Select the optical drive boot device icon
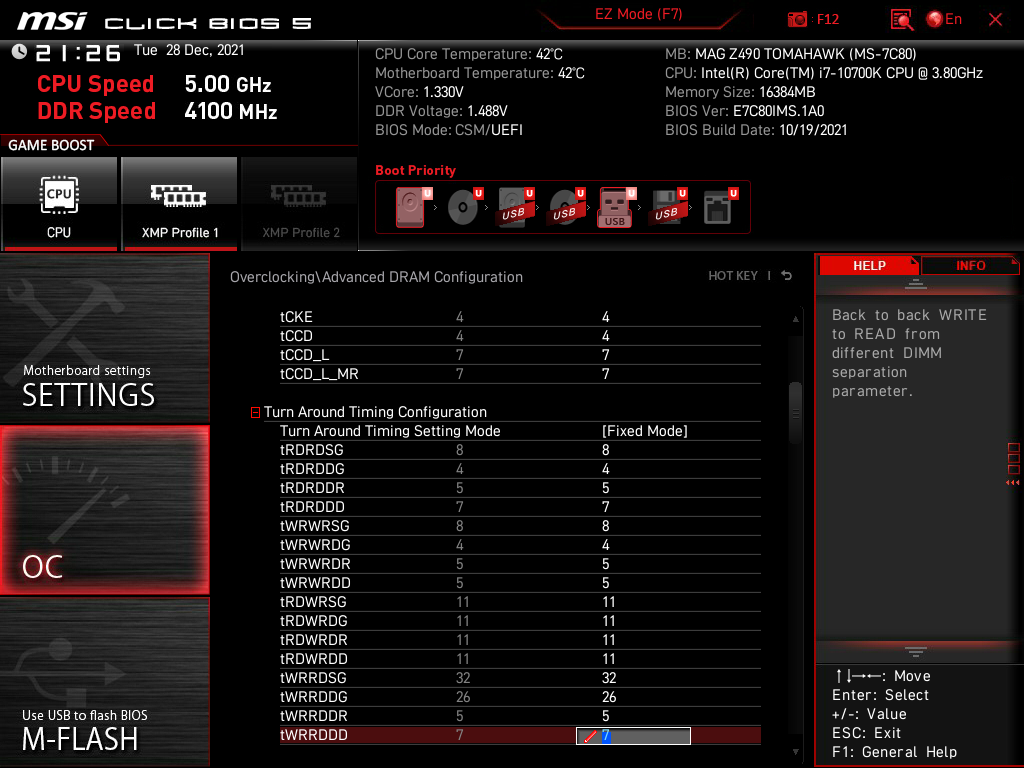 [465, 207]
